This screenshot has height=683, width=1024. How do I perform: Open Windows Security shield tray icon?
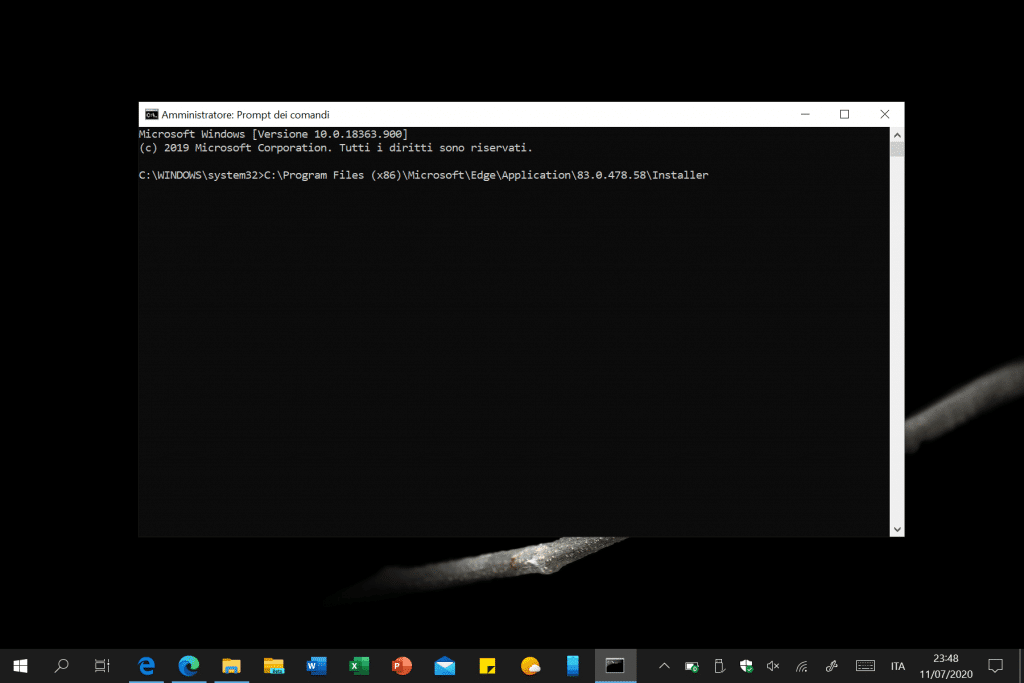tap(746, 666)
